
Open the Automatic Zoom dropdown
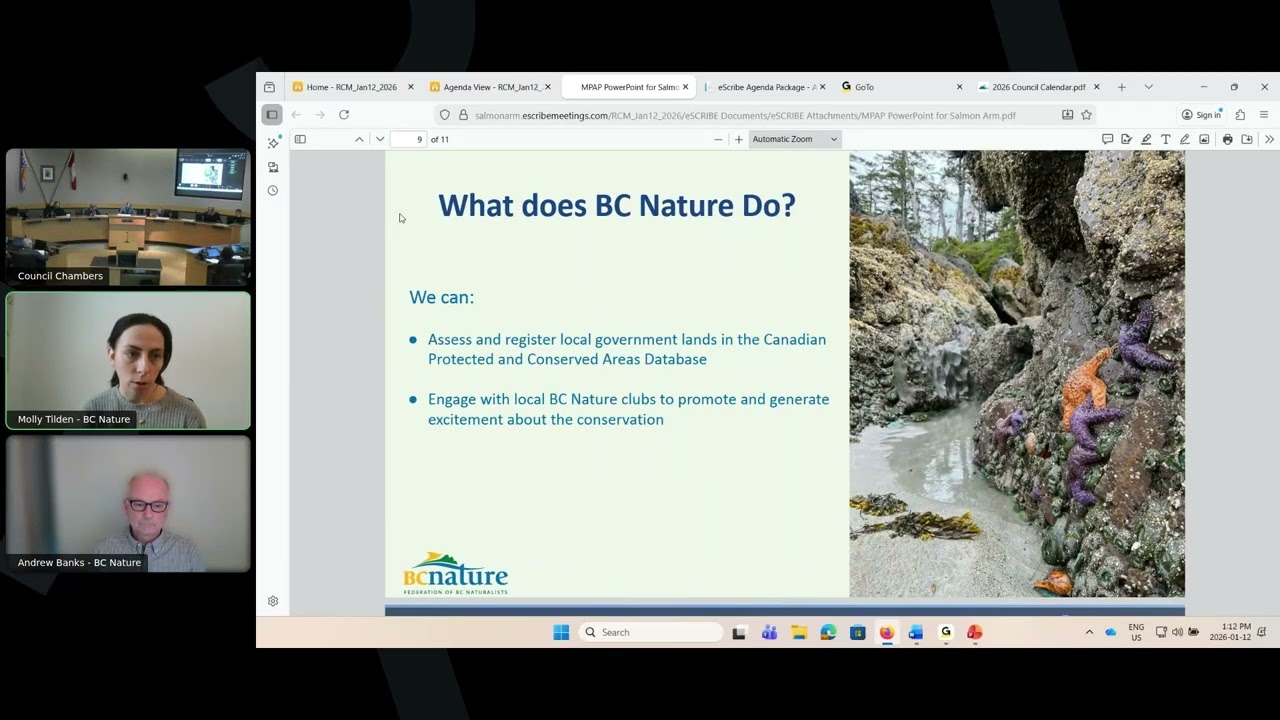click(795, 139)
